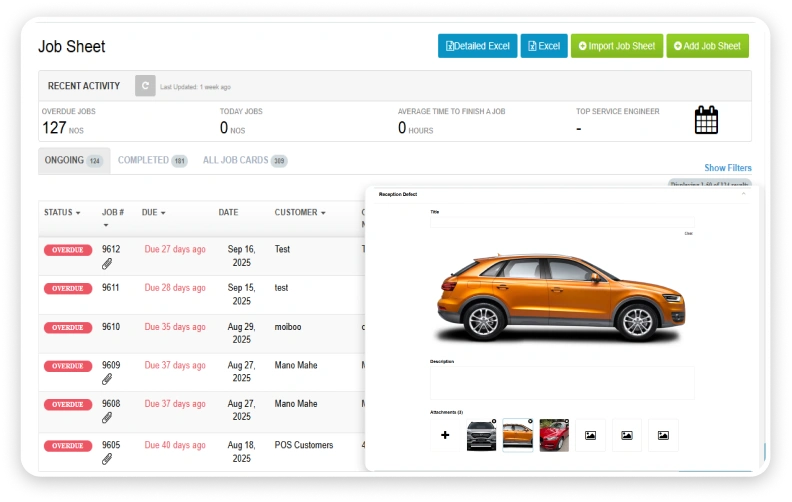Click the Add Job Sheet button
The width and height of the screenshot is (792, 502).
click(707, 46)
